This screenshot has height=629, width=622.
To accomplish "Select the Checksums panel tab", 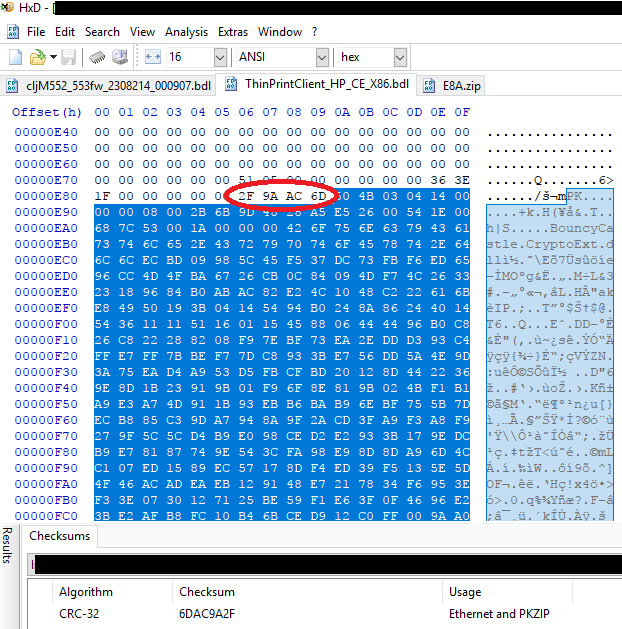I will coord(60,537).
